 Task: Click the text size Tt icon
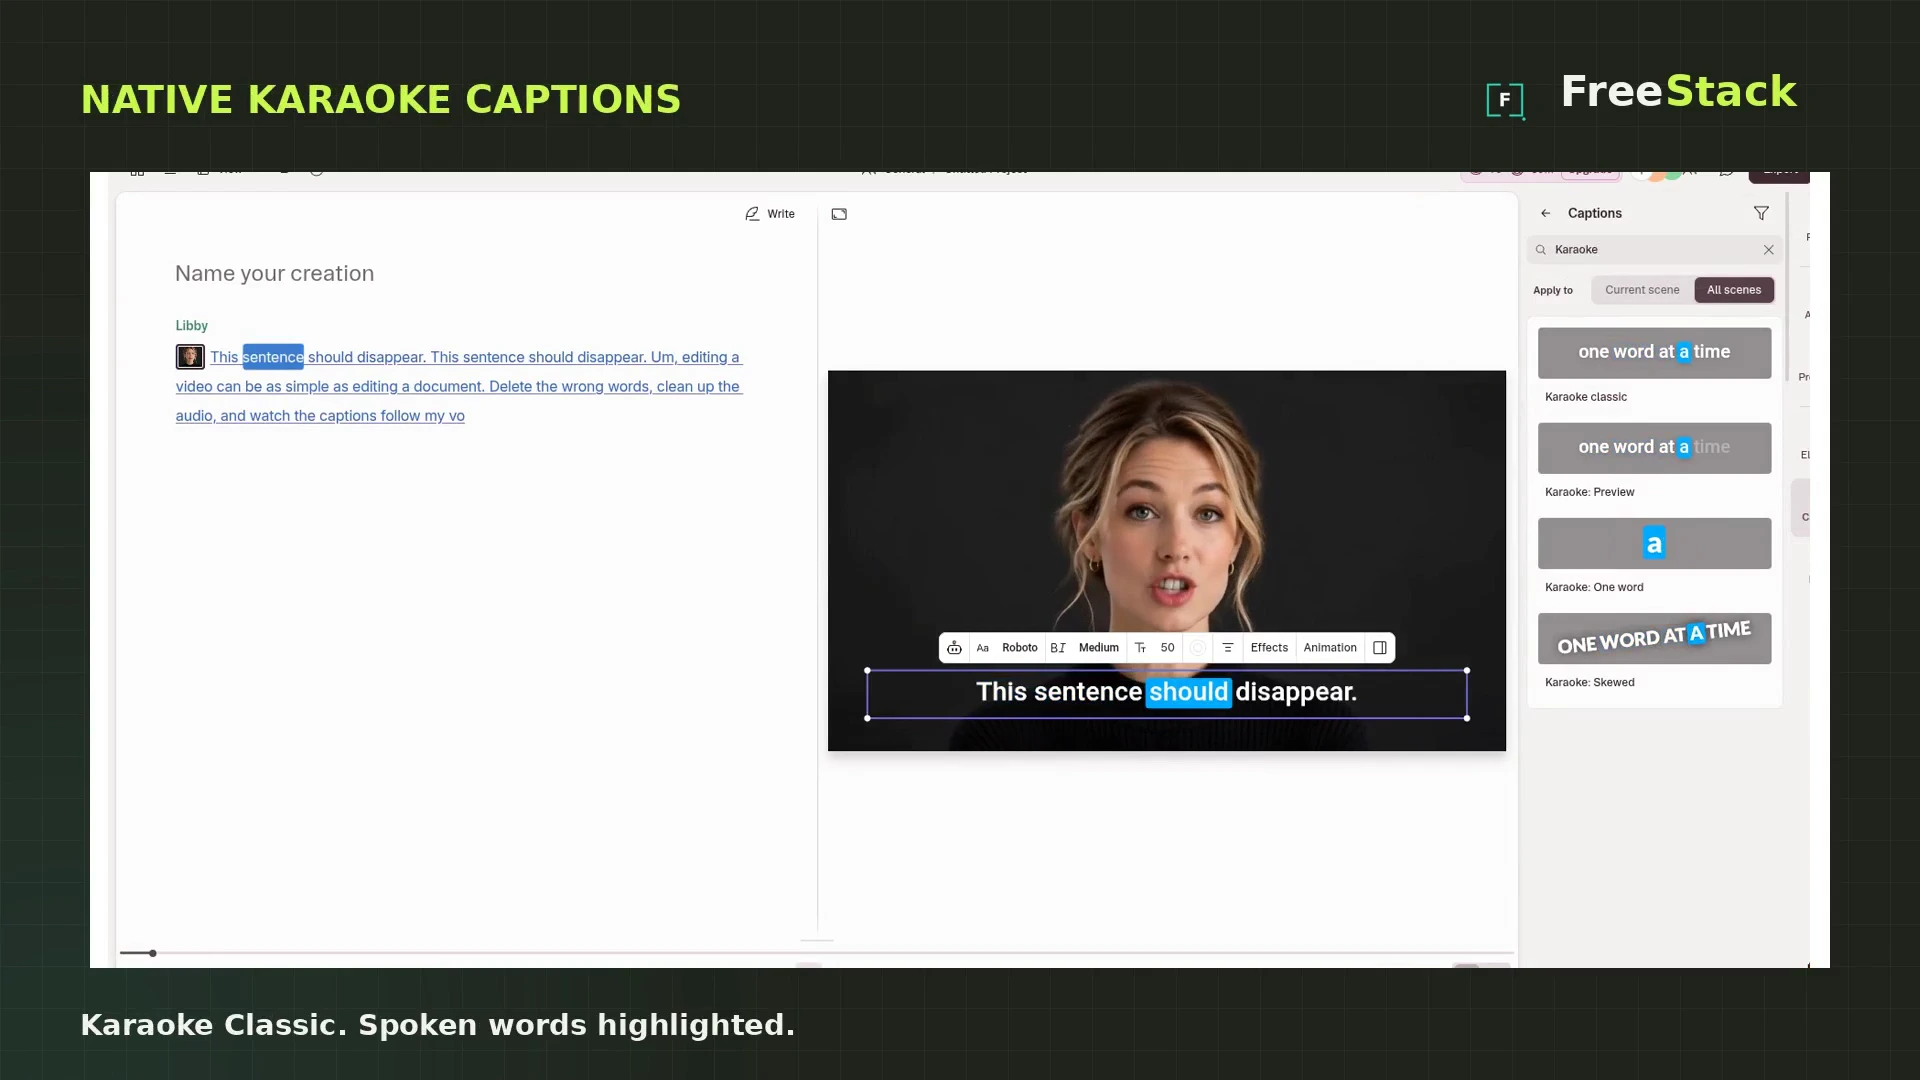click(1141, 648)
